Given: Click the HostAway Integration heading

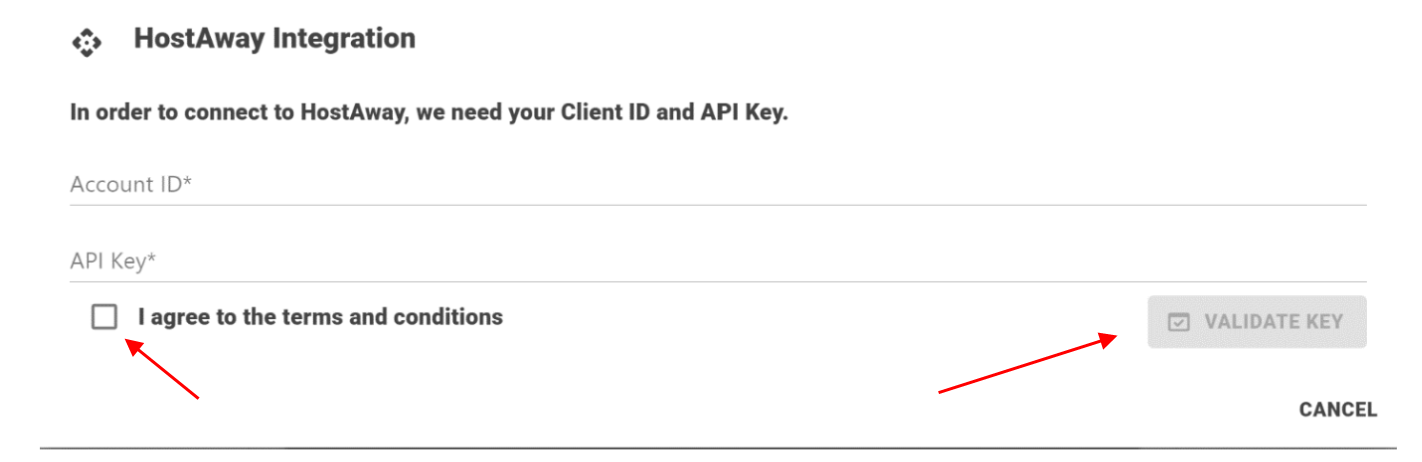Looking at the screenshot, I should point(275,39).
